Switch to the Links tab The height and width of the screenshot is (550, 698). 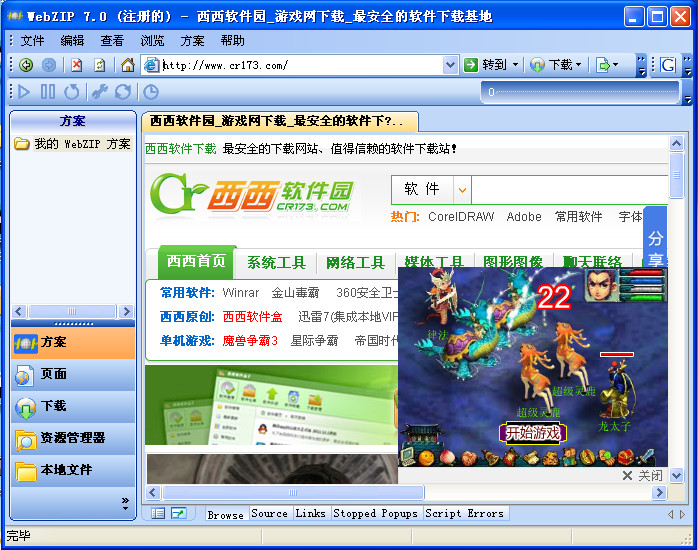311,514
